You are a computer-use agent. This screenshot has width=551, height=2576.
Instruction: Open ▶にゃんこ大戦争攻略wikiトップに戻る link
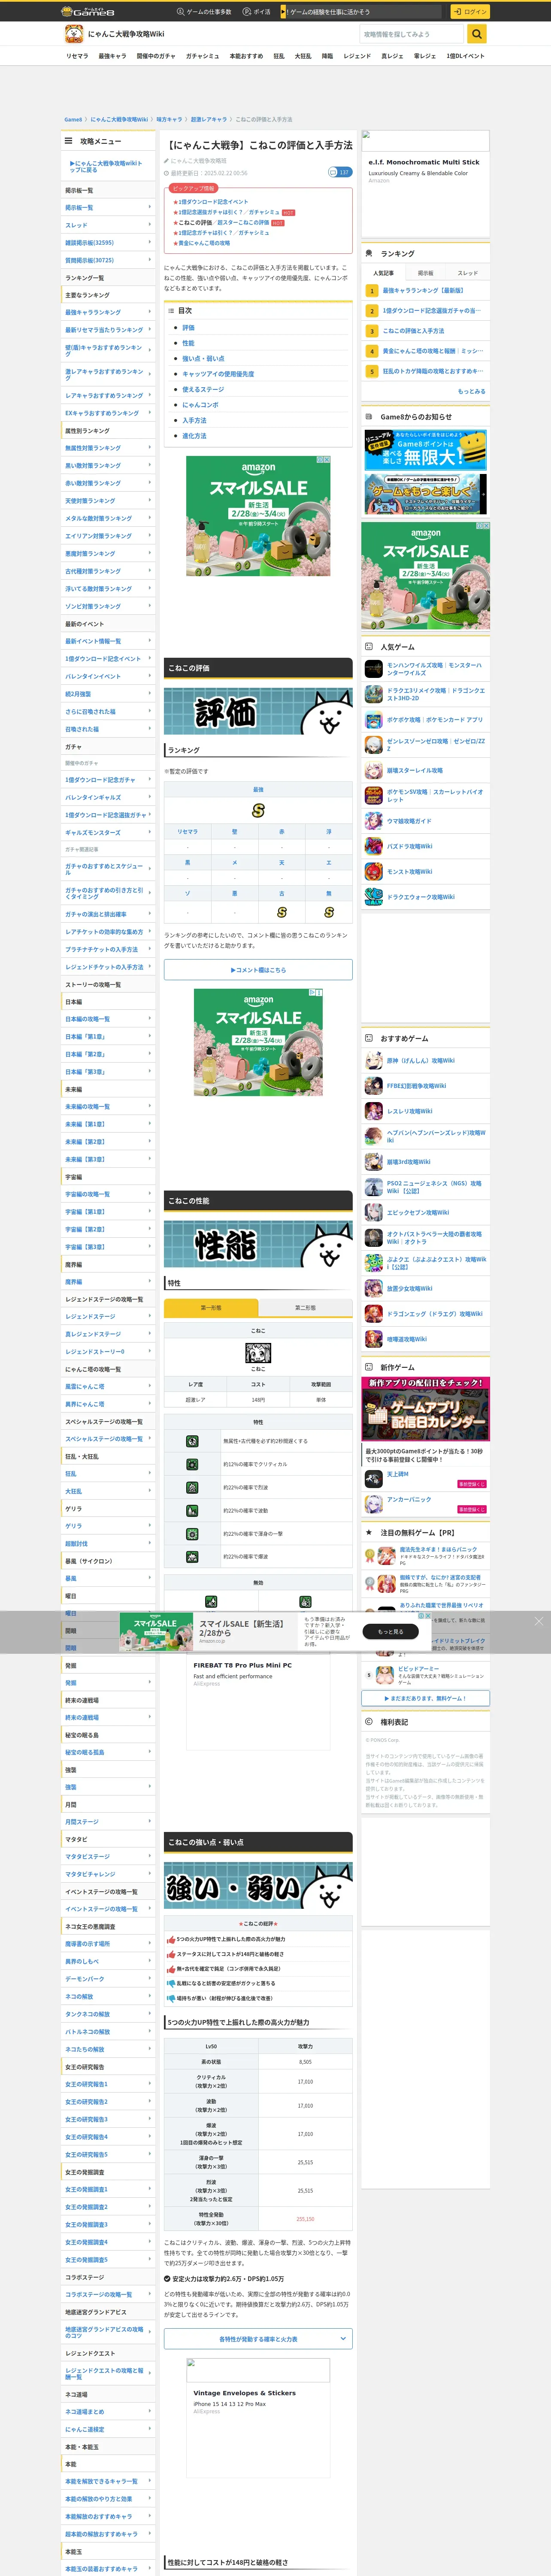(x=106, y=166)
